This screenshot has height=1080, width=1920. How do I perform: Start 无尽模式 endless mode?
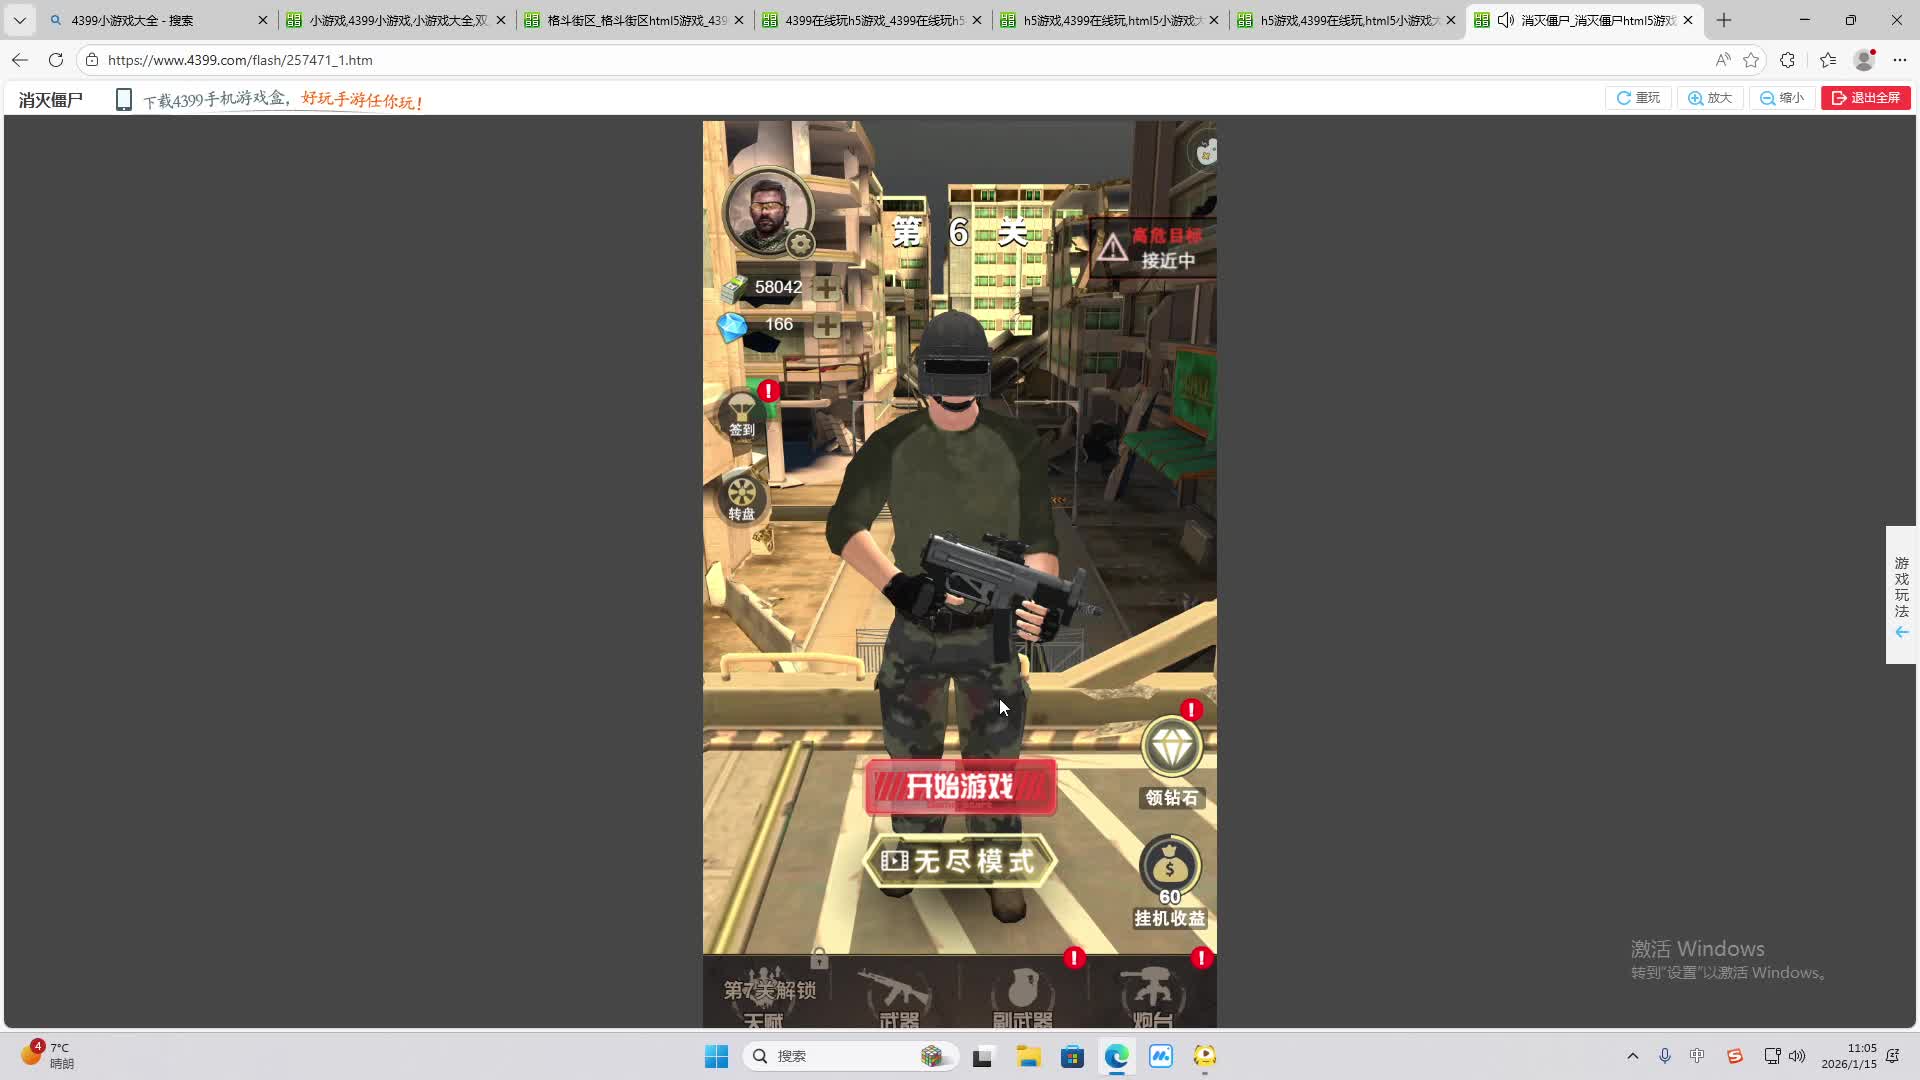tap(960, 861)
